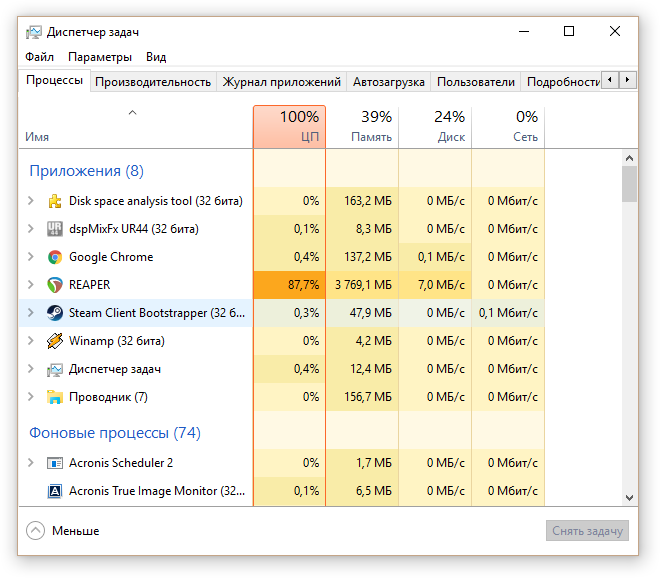Click the vertical scrollbar of the process list
Screen dimensions: 660x578
629,330
